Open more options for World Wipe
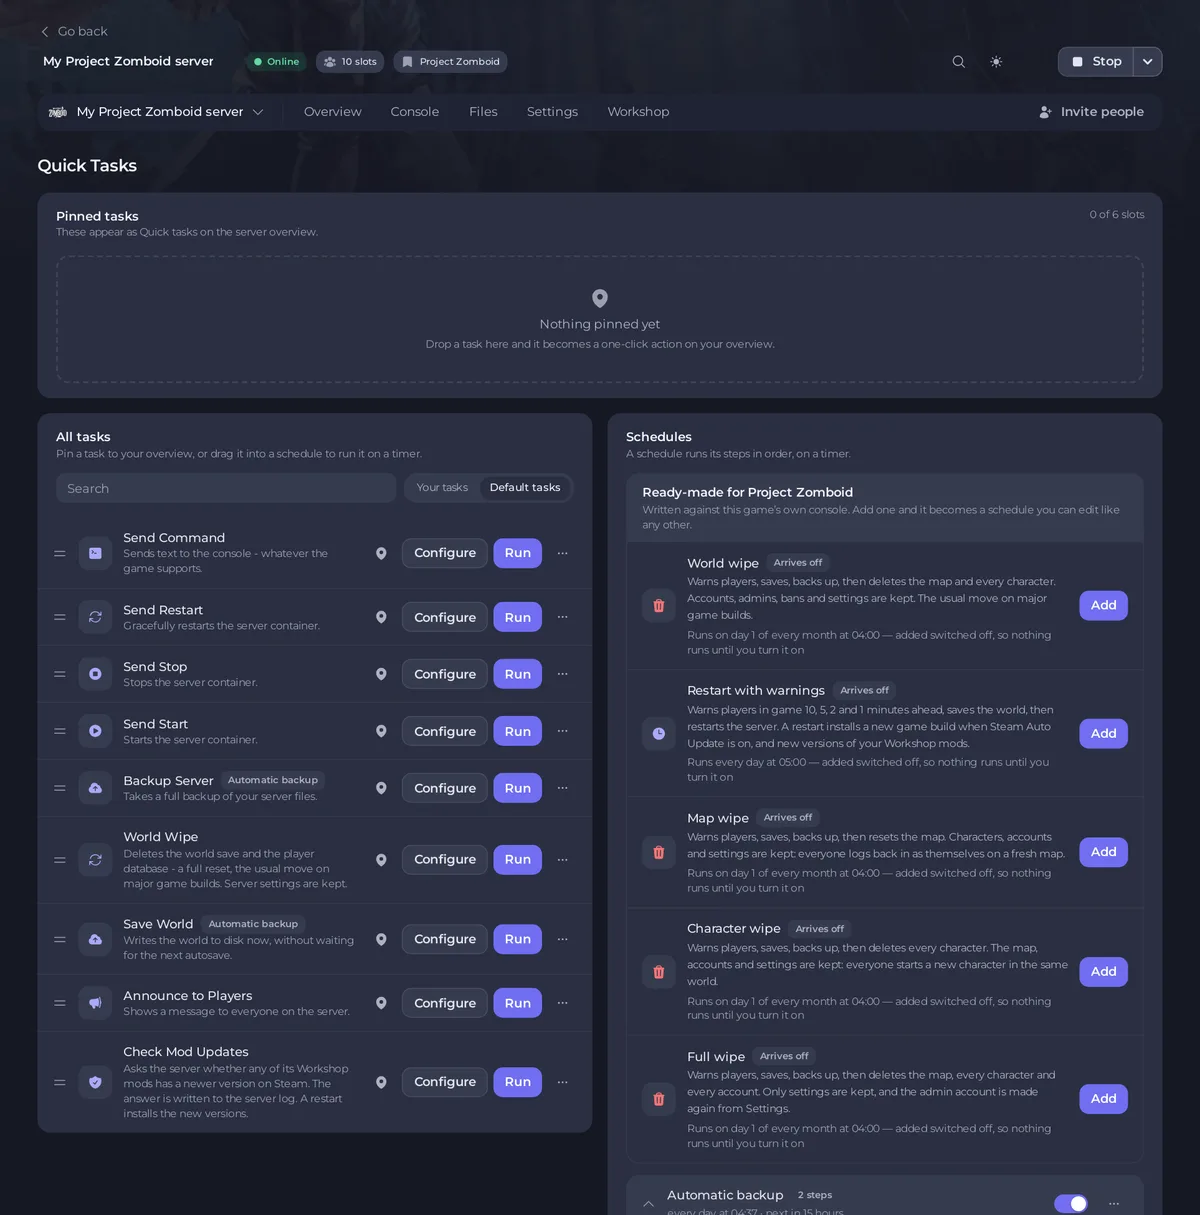 (x=562, y=860)
